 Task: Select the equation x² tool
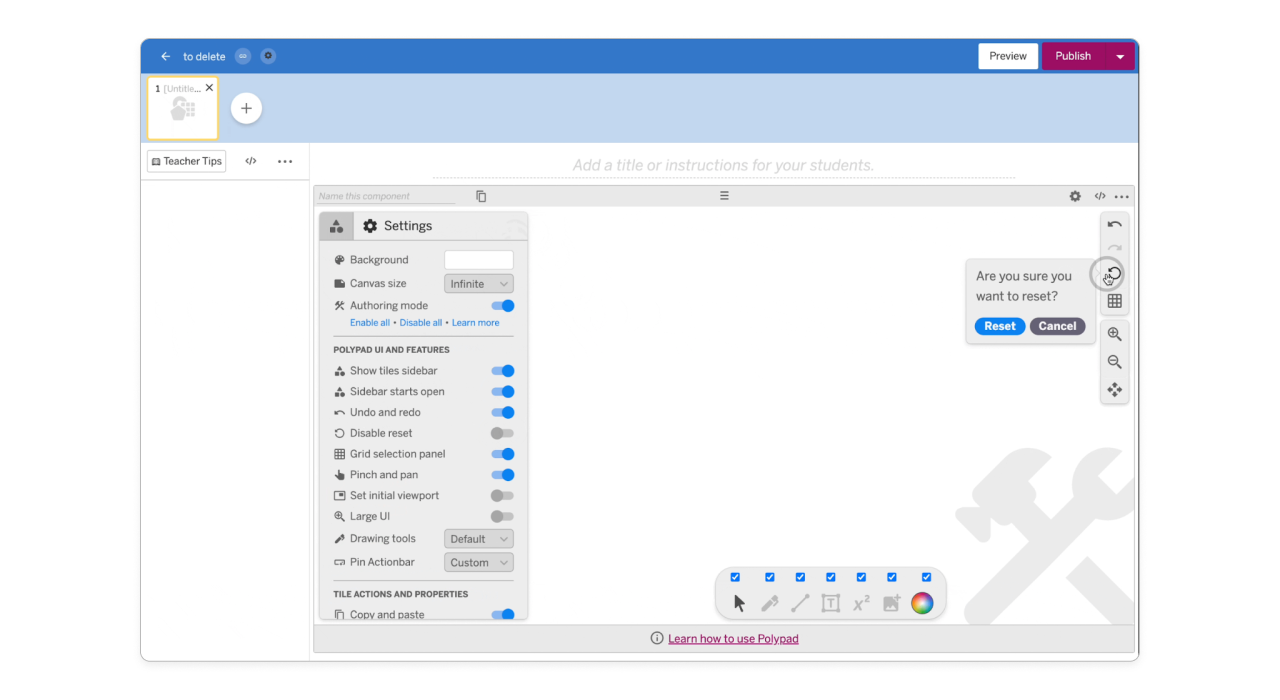tap(861, 602)
